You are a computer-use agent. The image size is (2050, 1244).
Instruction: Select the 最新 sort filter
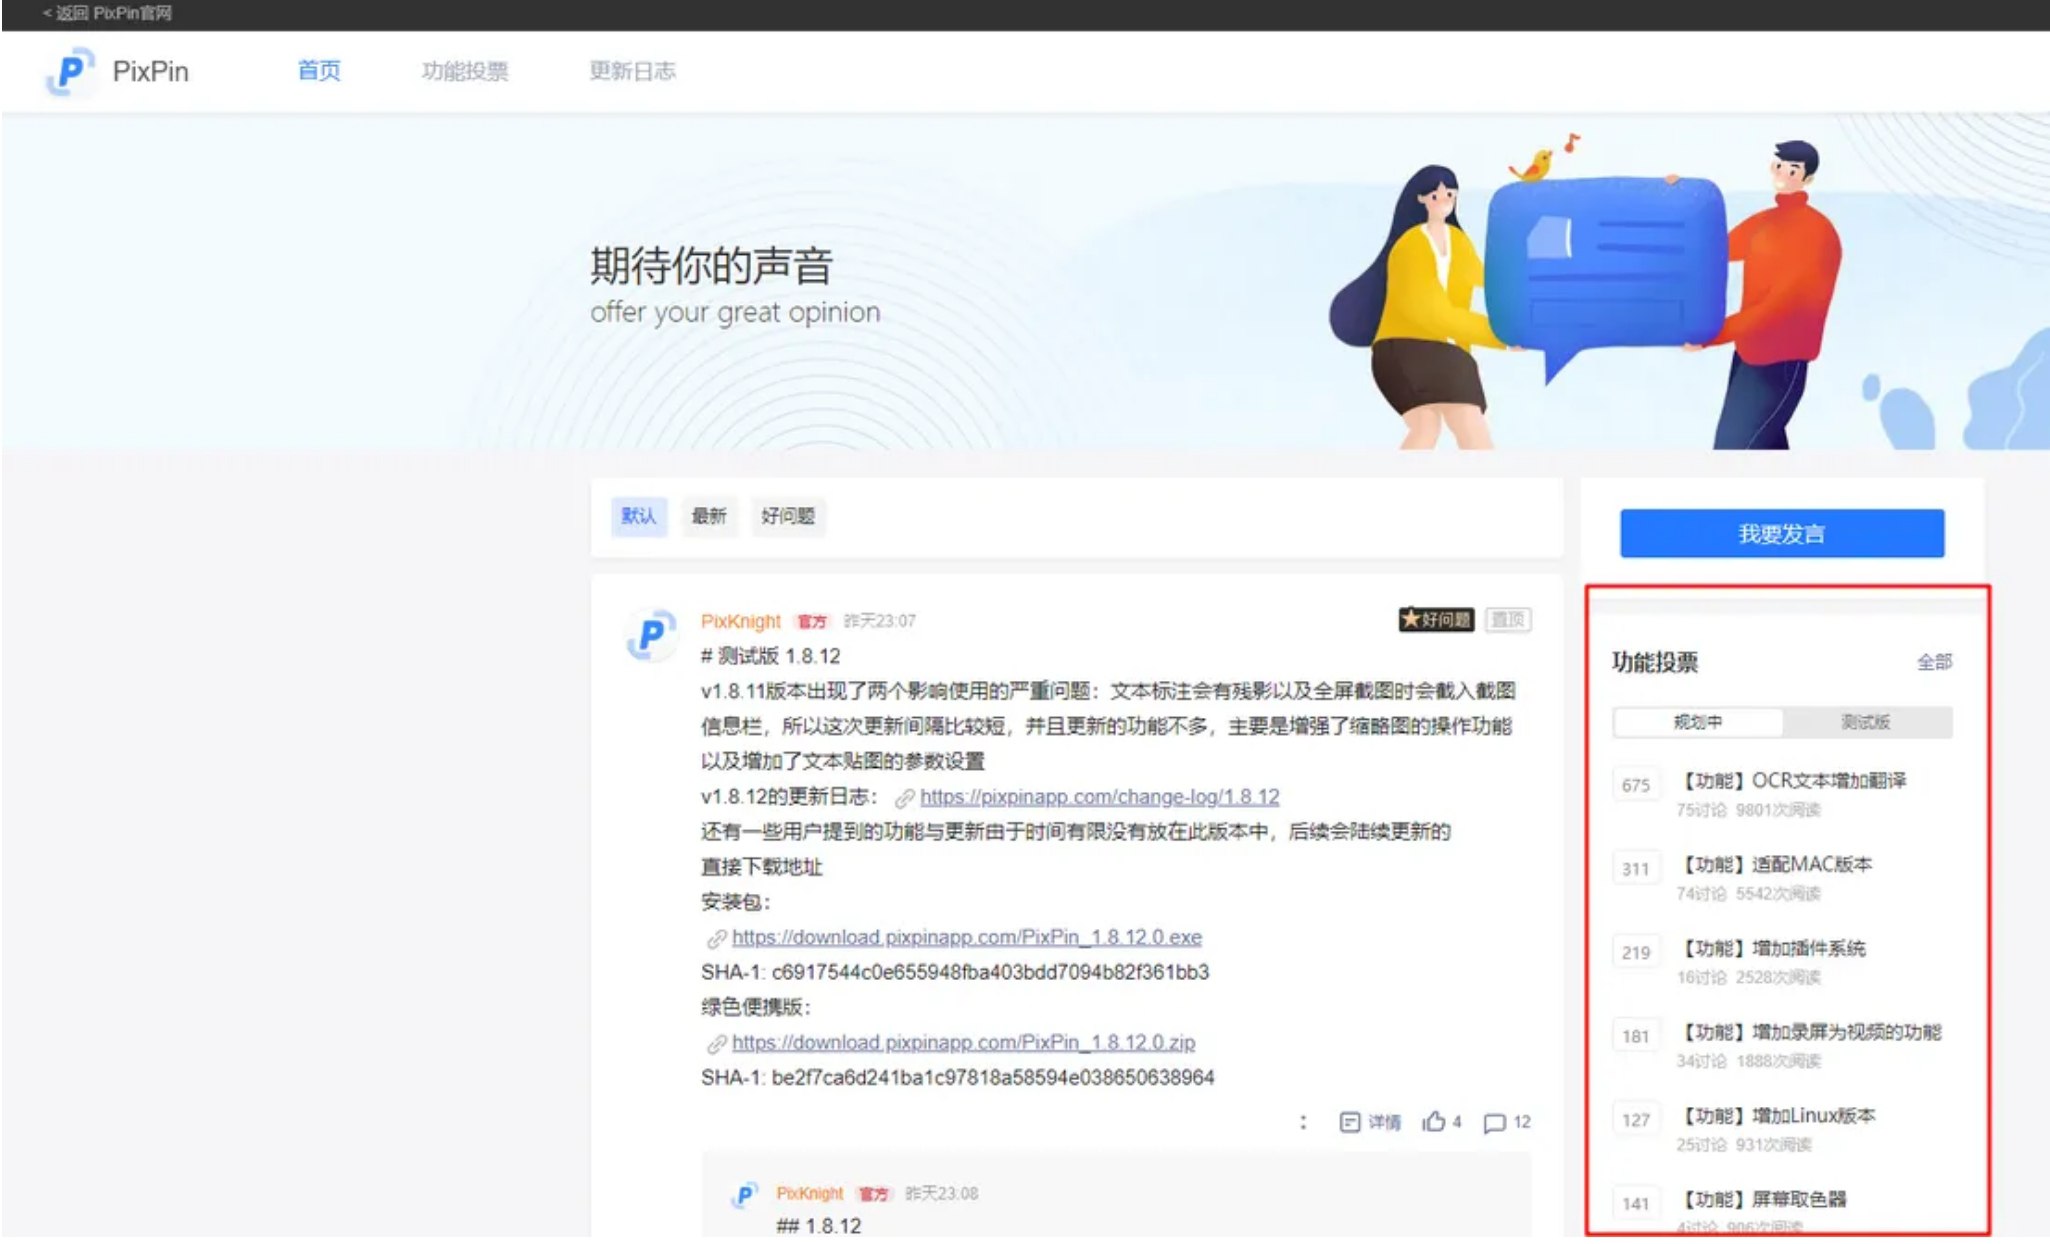(x=709, y=516)
